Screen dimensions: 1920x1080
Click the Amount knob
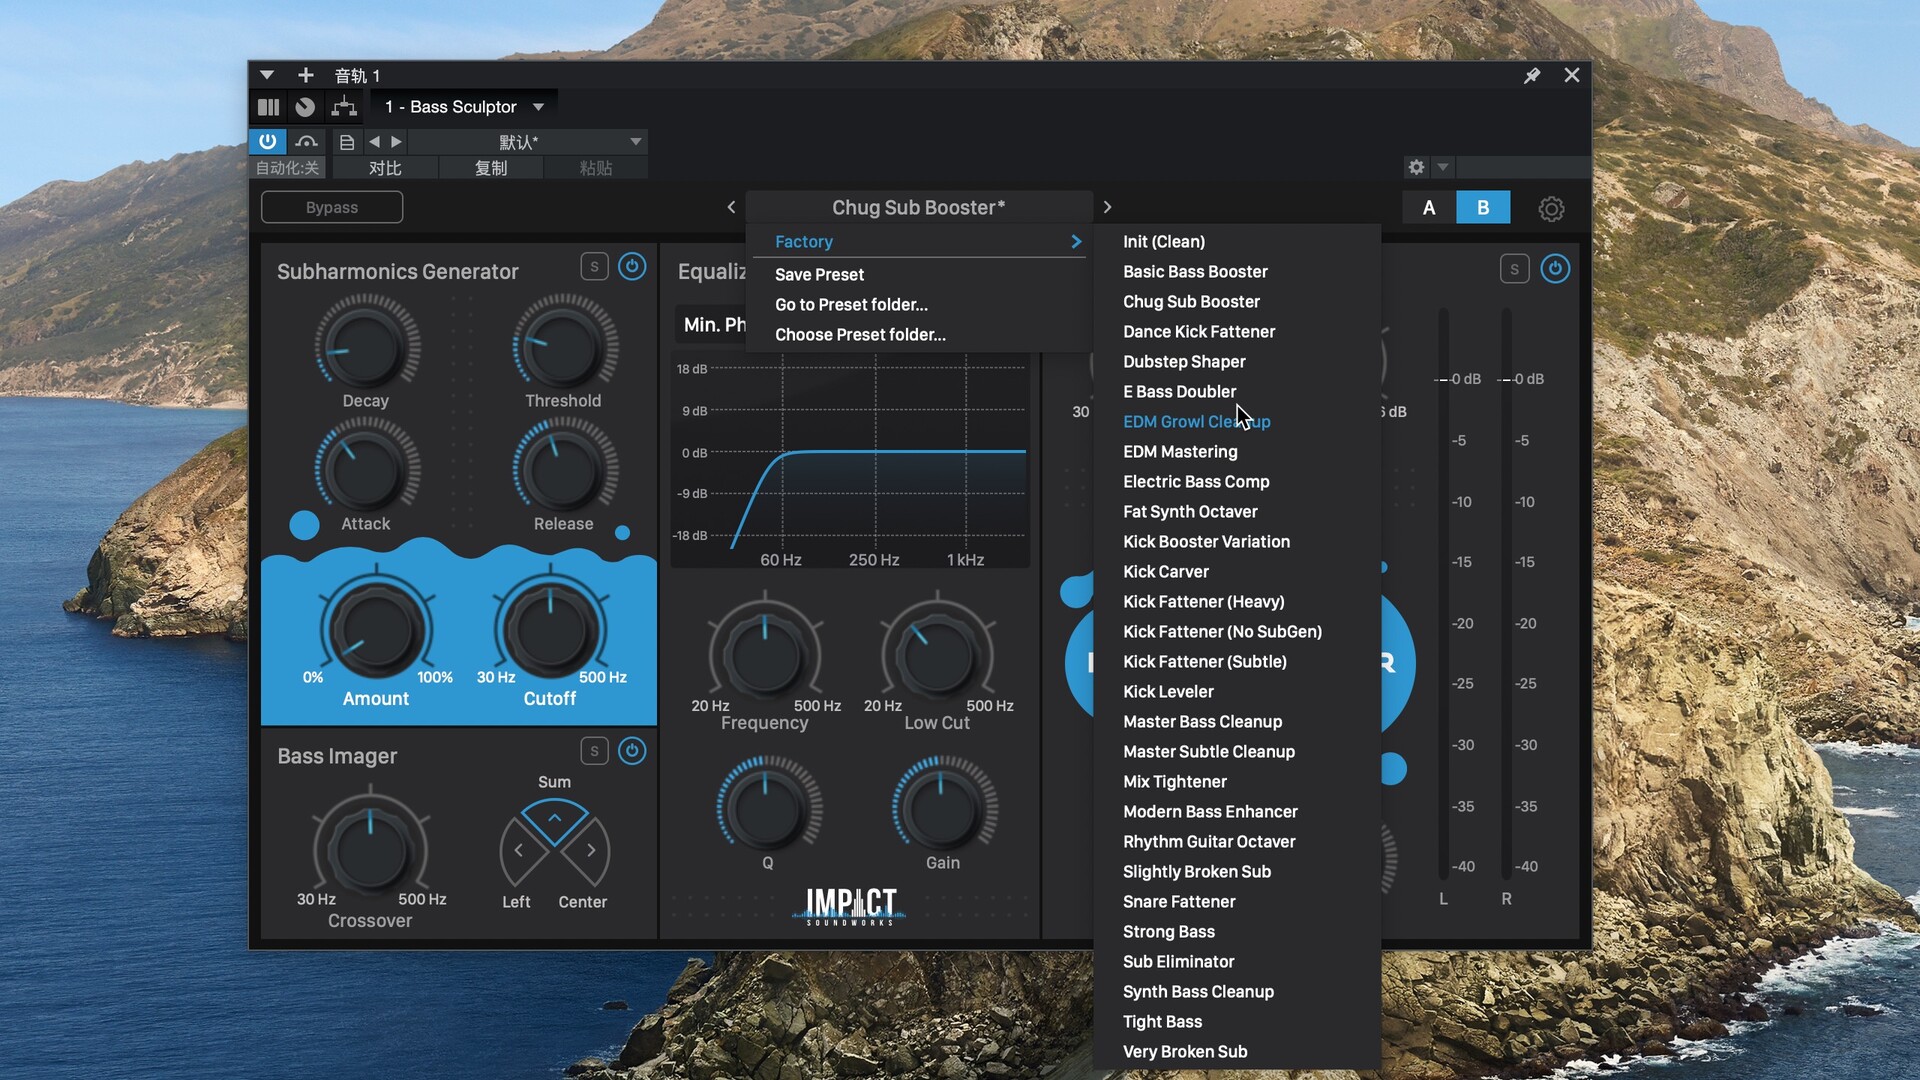(x=376, y=628)
